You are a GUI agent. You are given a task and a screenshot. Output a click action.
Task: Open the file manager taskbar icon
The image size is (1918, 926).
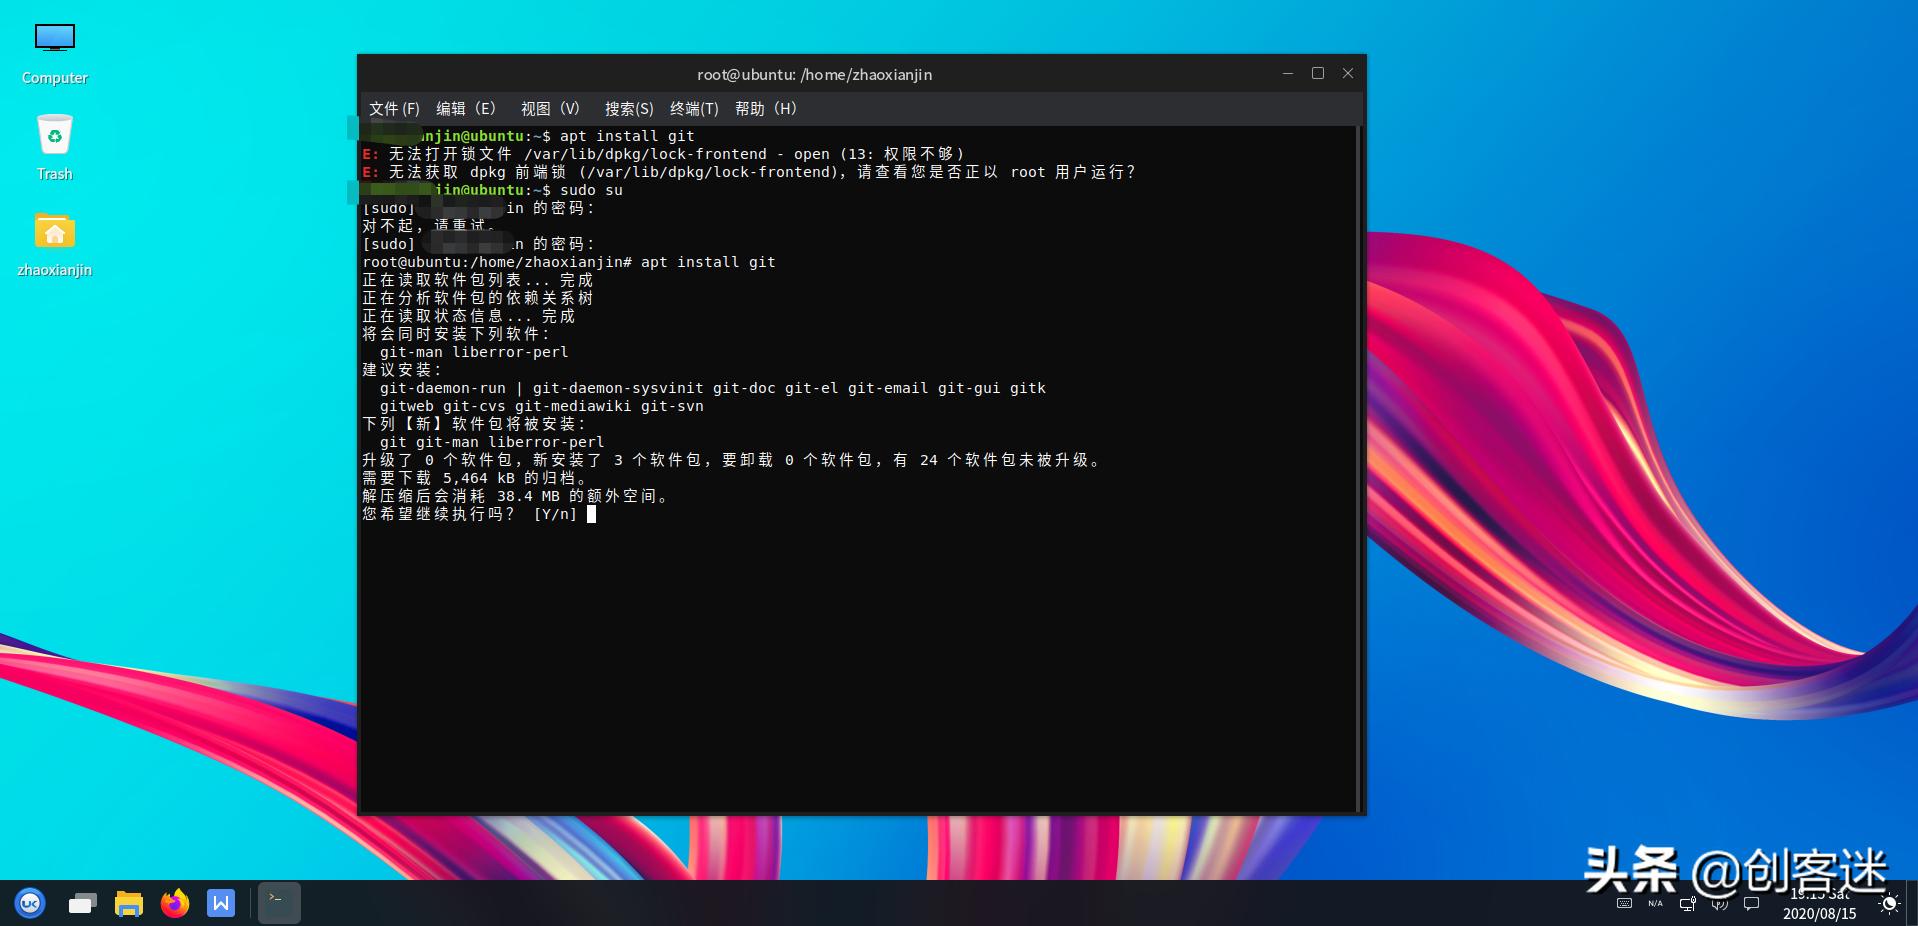click(x=128, y=903)
